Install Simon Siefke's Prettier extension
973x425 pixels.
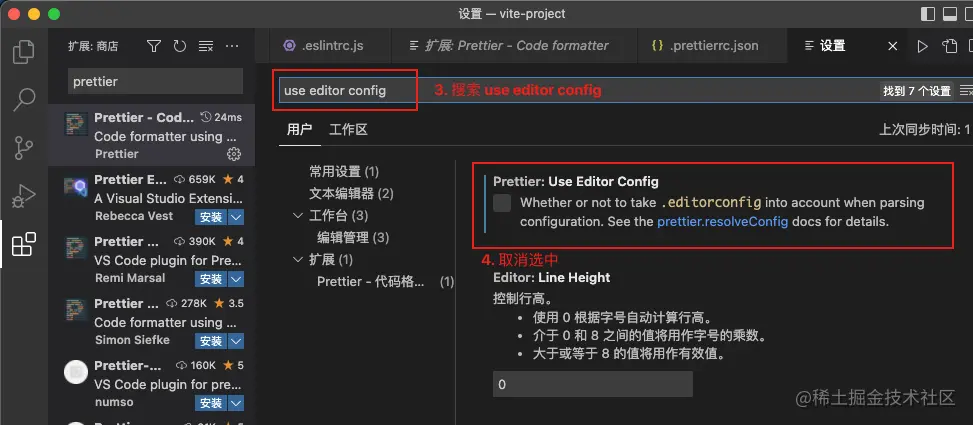(211, 341)
